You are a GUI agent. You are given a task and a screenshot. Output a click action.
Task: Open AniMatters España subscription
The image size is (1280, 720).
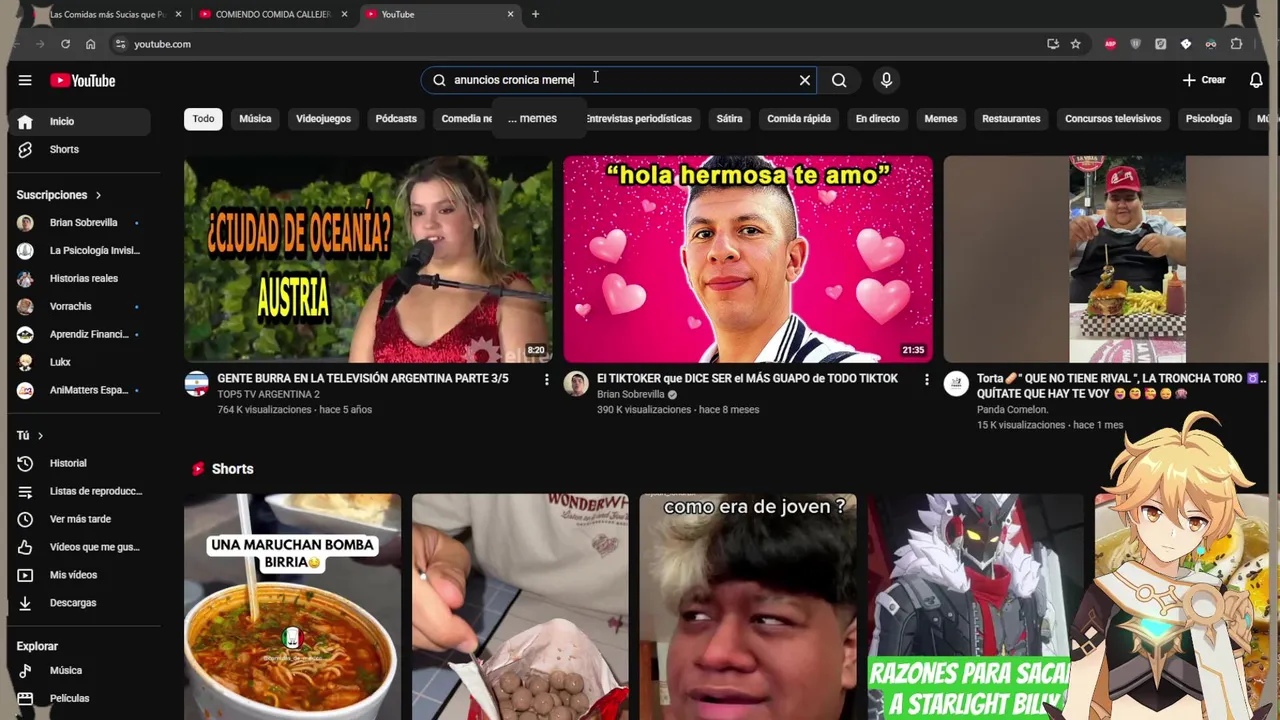click(82, 390)
